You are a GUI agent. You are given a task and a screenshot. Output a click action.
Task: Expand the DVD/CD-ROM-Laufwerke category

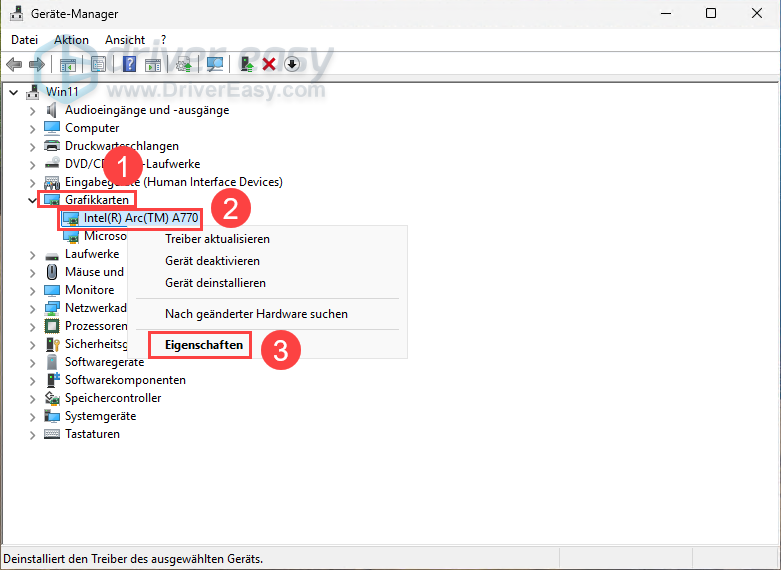coord(32,164)
